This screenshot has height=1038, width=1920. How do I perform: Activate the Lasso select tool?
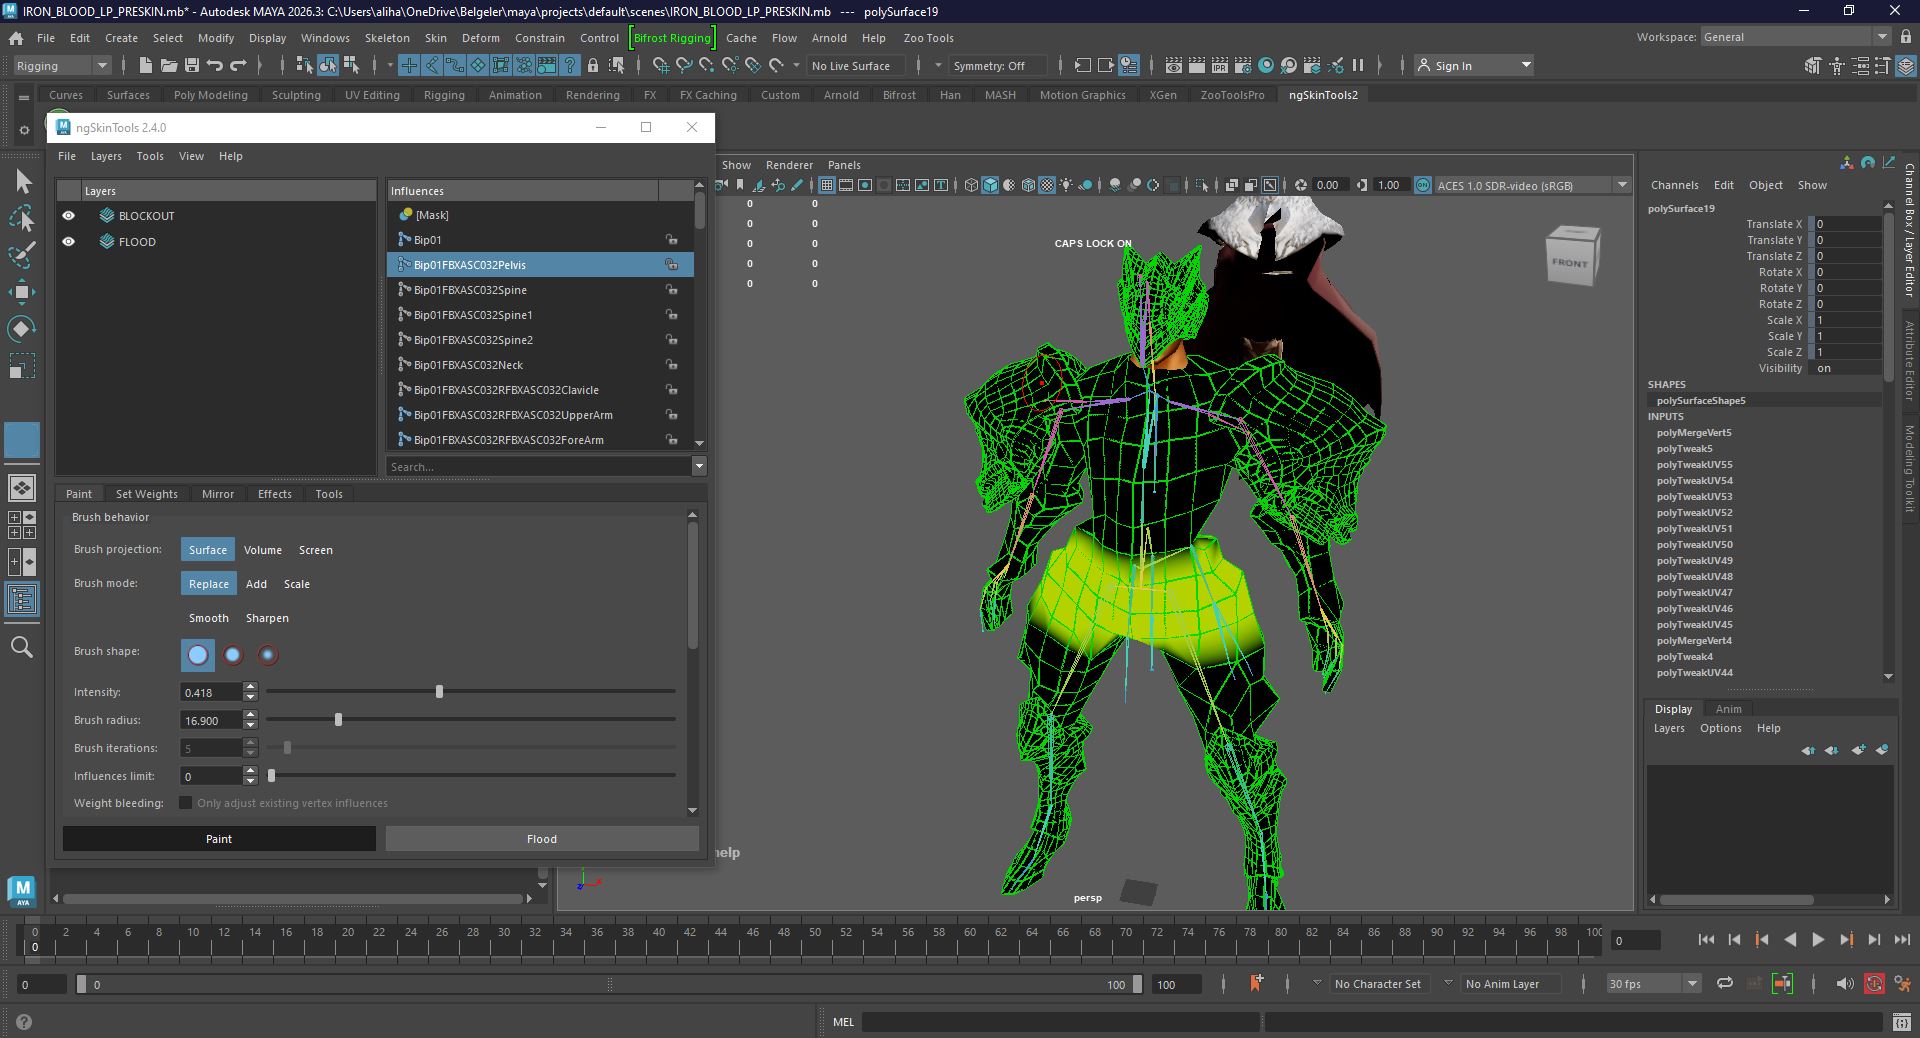coord(22,218)
